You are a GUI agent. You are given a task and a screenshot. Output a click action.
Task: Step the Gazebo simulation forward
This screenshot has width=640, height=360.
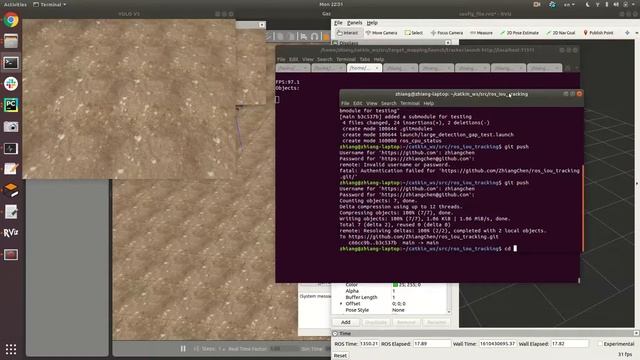click(196, 349)
